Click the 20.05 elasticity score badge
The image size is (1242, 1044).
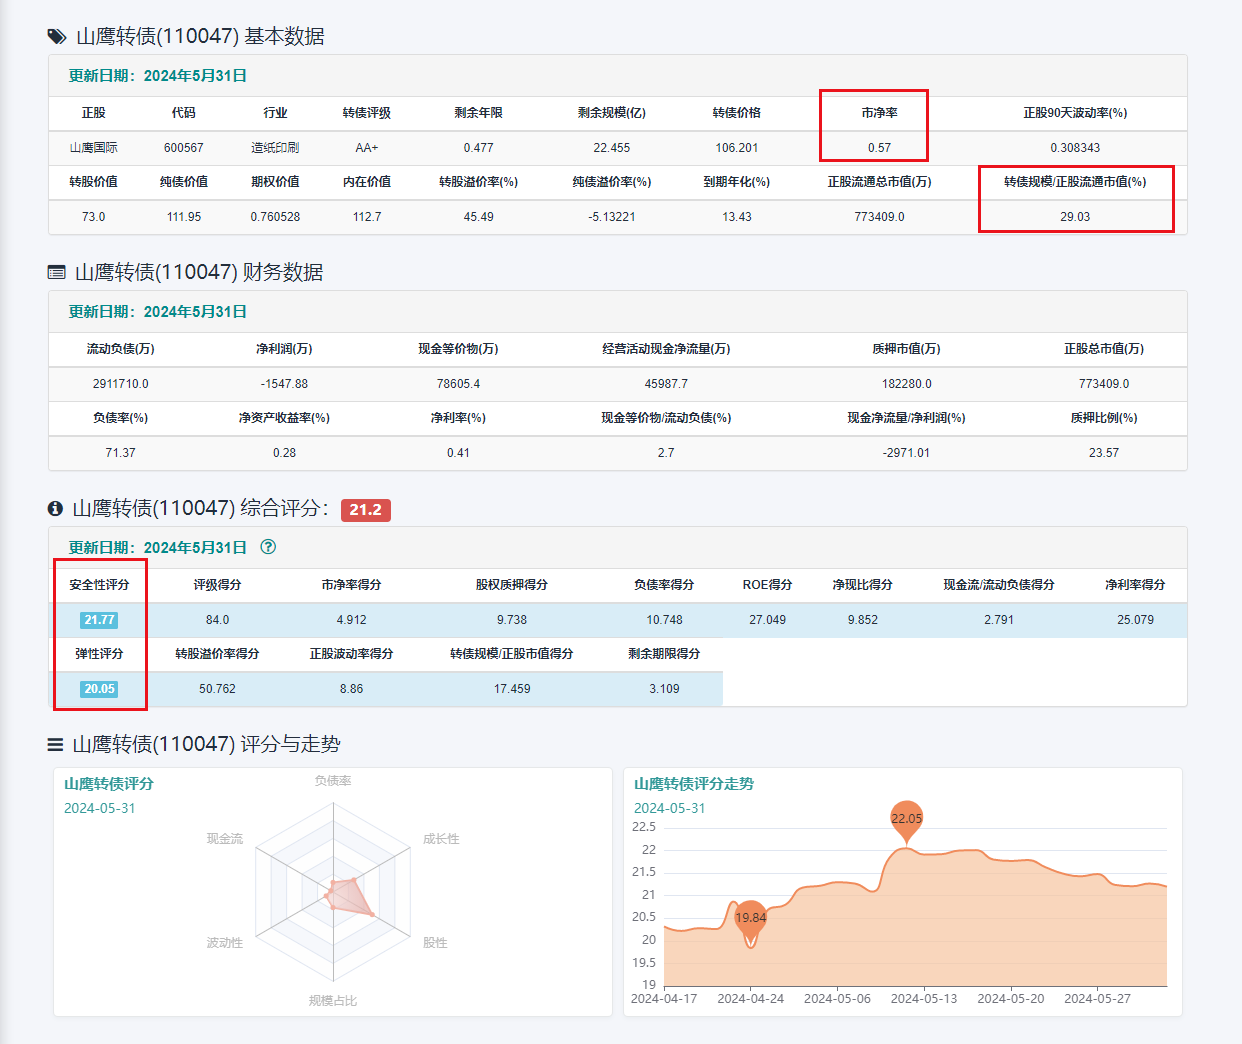[99, 689]
